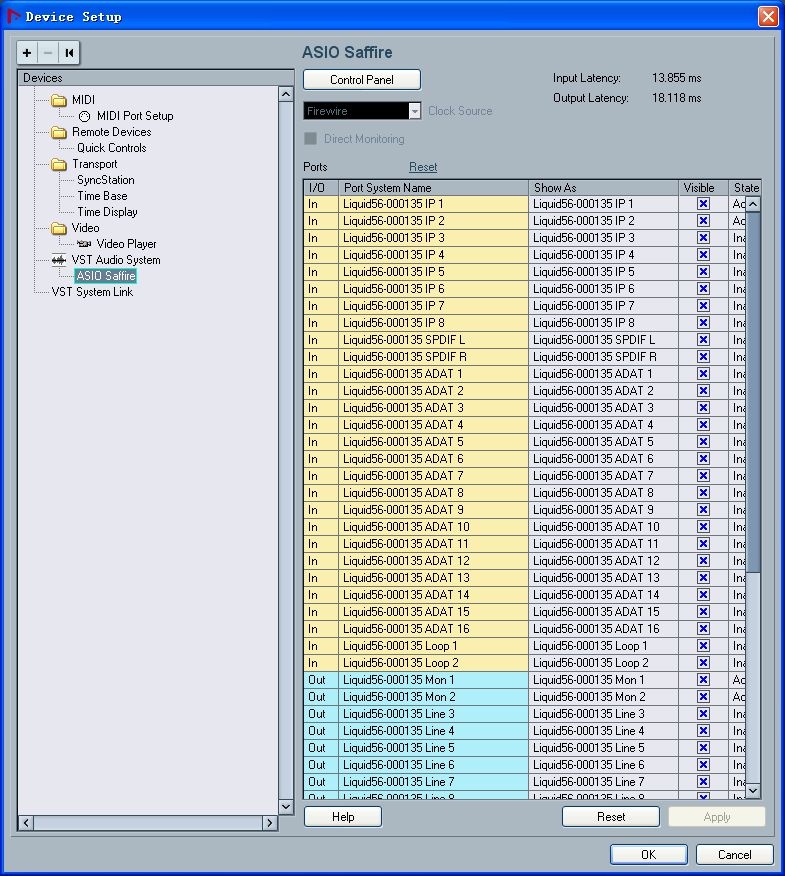Screen dimensions: 785x876
Task: Click the MIDI Port Setup circular icon
Action: (x=84, y=116)
